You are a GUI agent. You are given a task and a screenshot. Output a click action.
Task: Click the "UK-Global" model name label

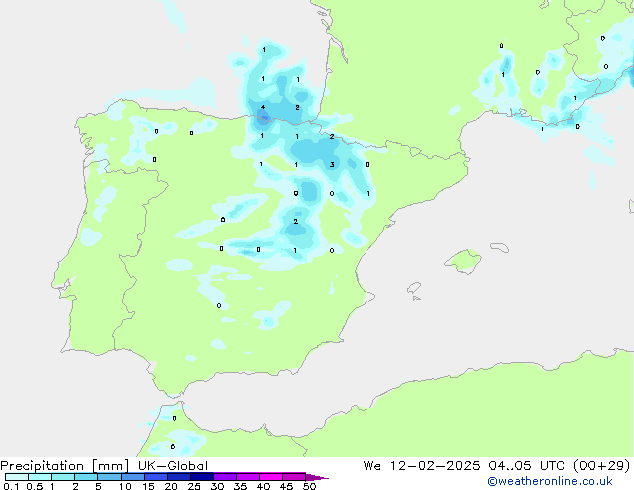click(x=173, y=466)
